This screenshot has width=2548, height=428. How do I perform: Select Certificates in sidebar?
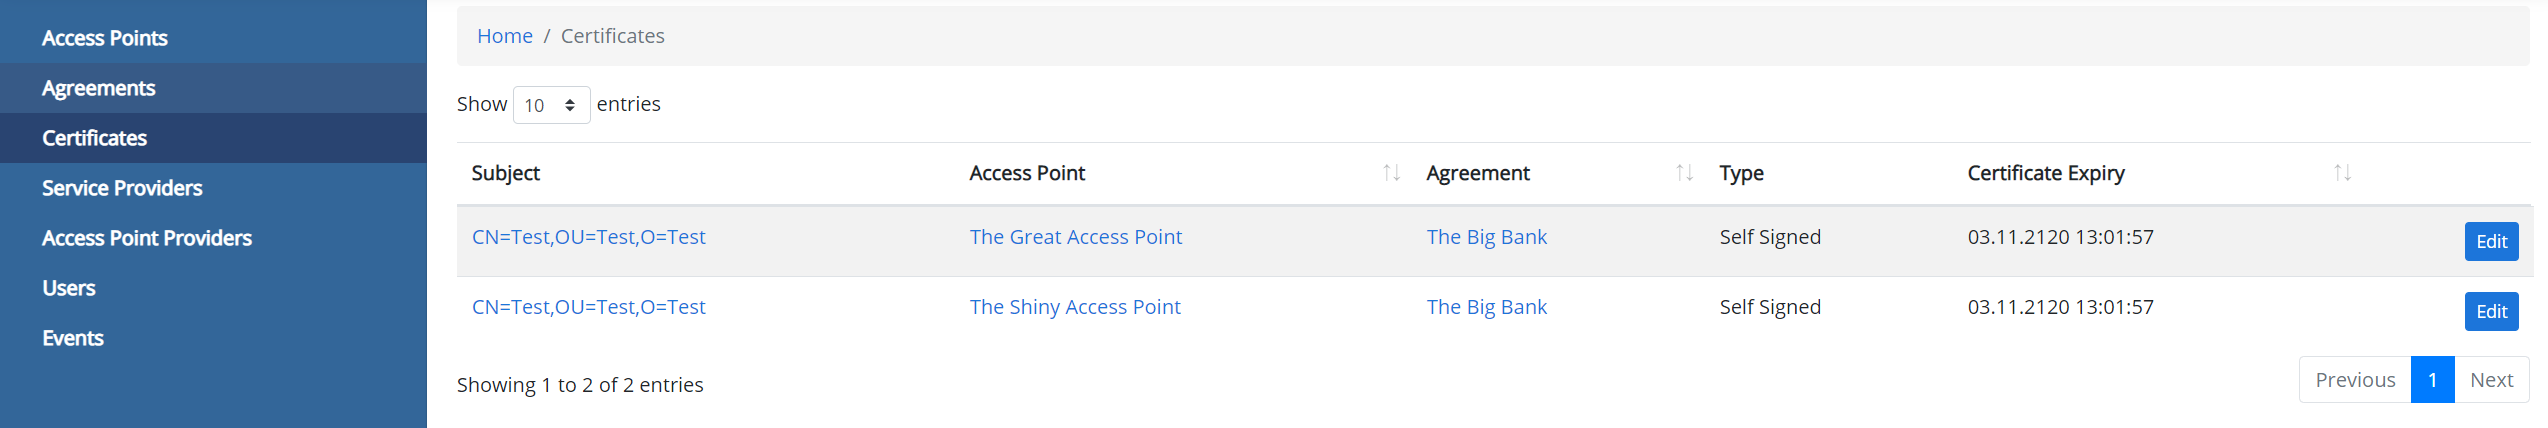(95, 138)
